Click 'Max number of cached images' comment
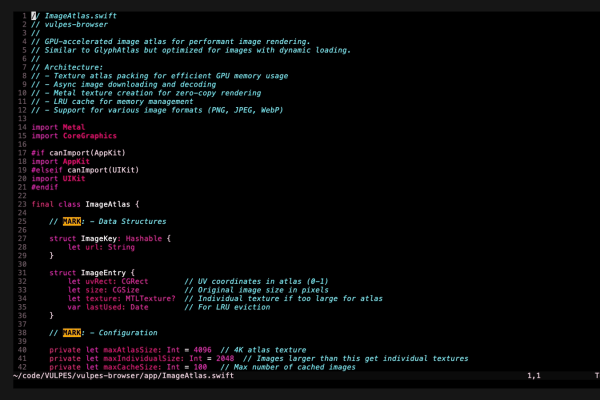The height and width of the screenshot is (400, 600). 288,367
